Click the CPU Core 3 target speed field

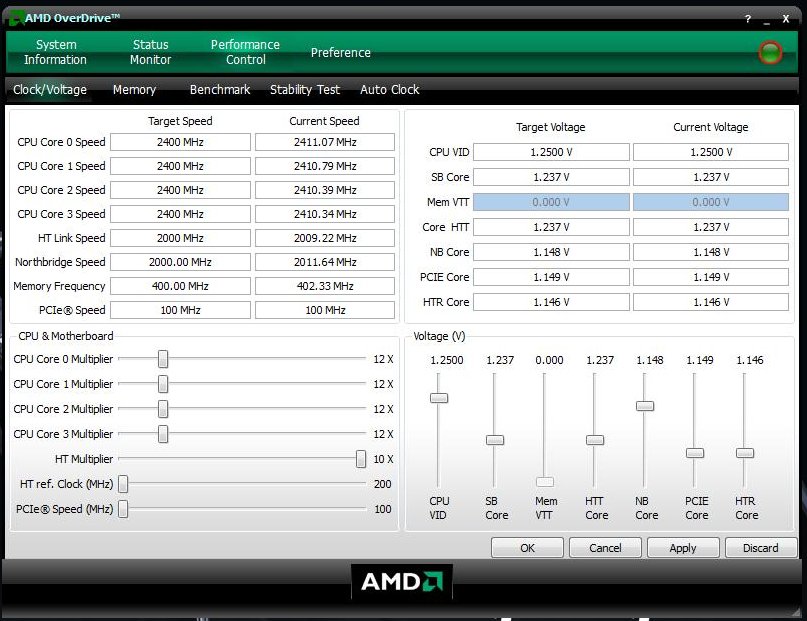click(x=180, y=214)
